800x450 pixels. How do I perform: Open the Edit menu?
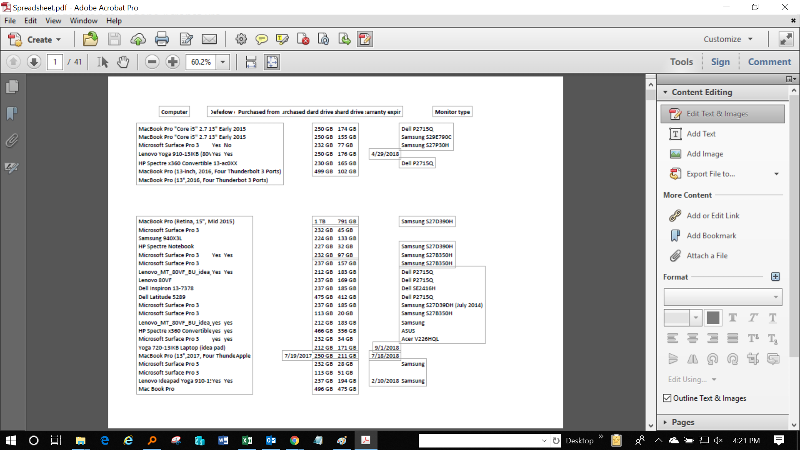[x=31, y=21]
